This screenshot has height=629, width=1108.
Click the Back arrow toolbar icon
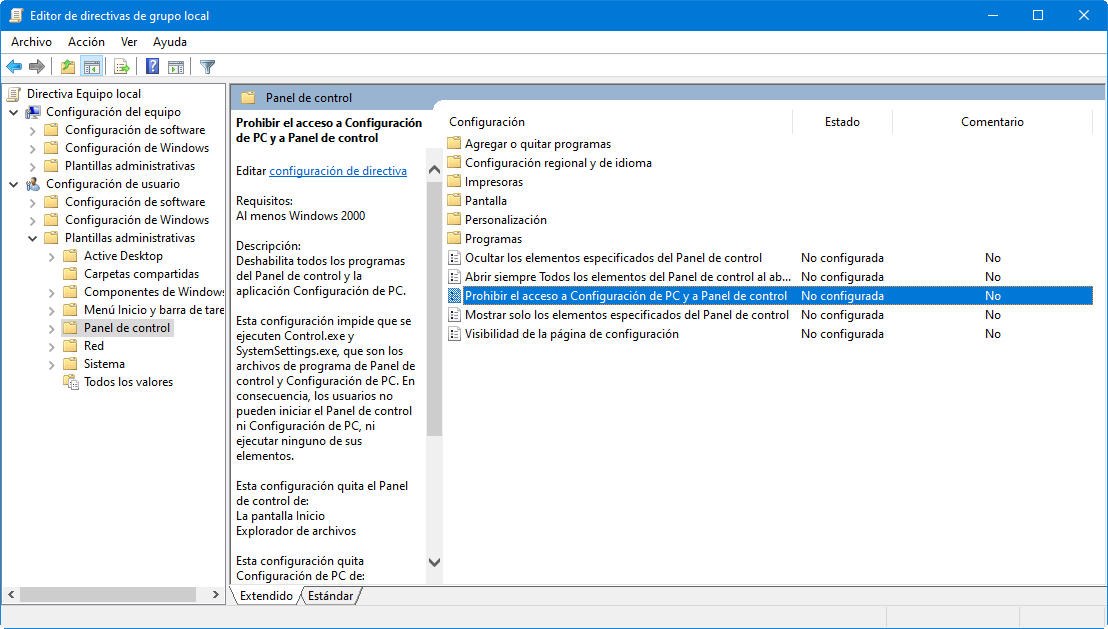[x=14, y=67]
